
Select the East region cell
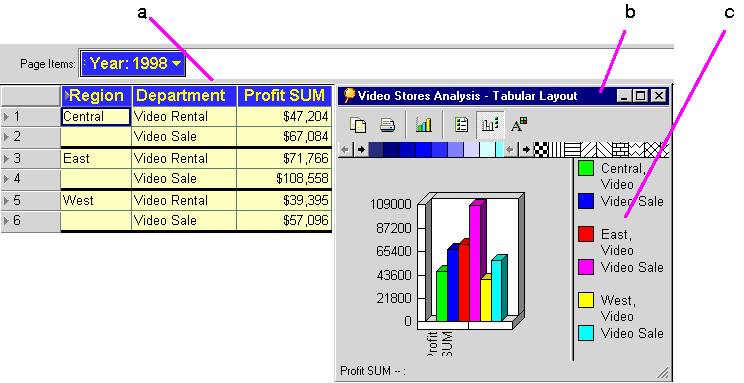click(x=96, y=159)
